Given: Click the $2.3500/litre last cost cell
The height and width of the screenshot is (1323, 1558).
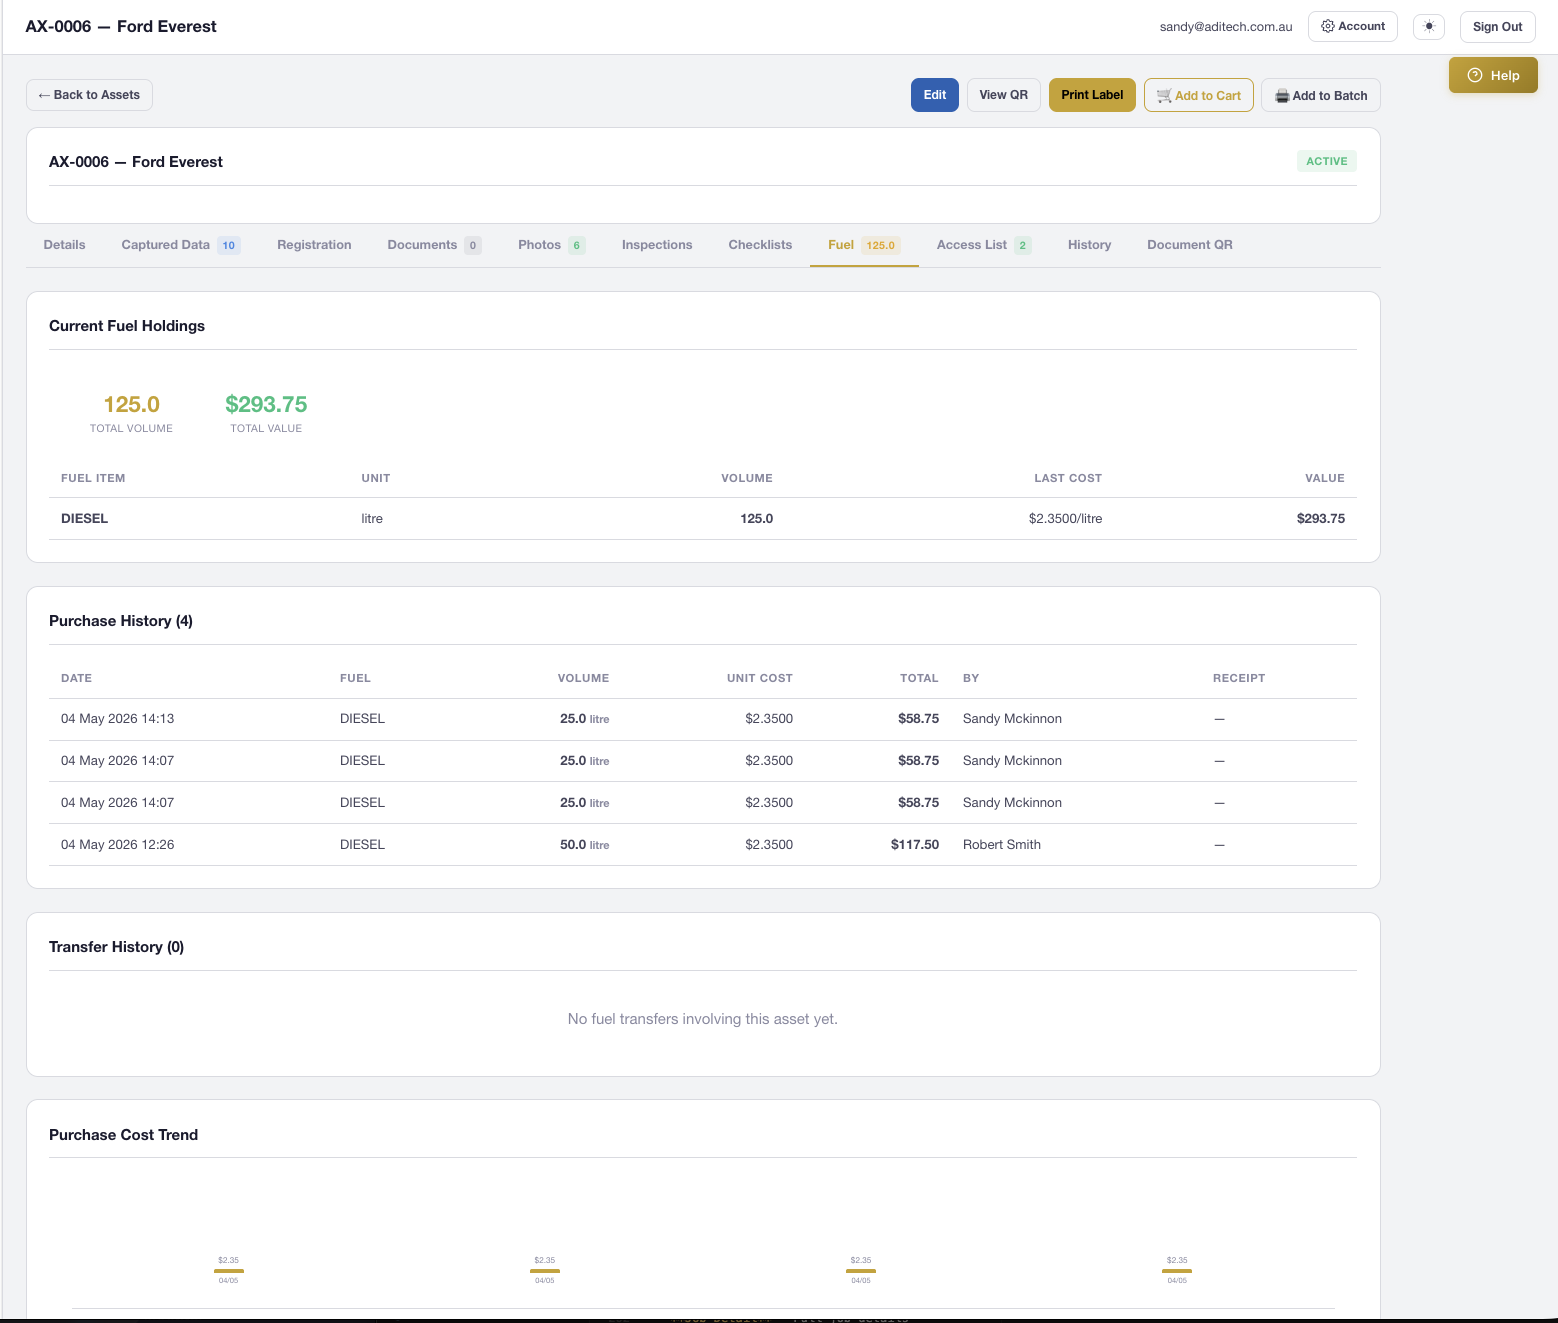Looking at the screenshot, I should (1065, 519).
